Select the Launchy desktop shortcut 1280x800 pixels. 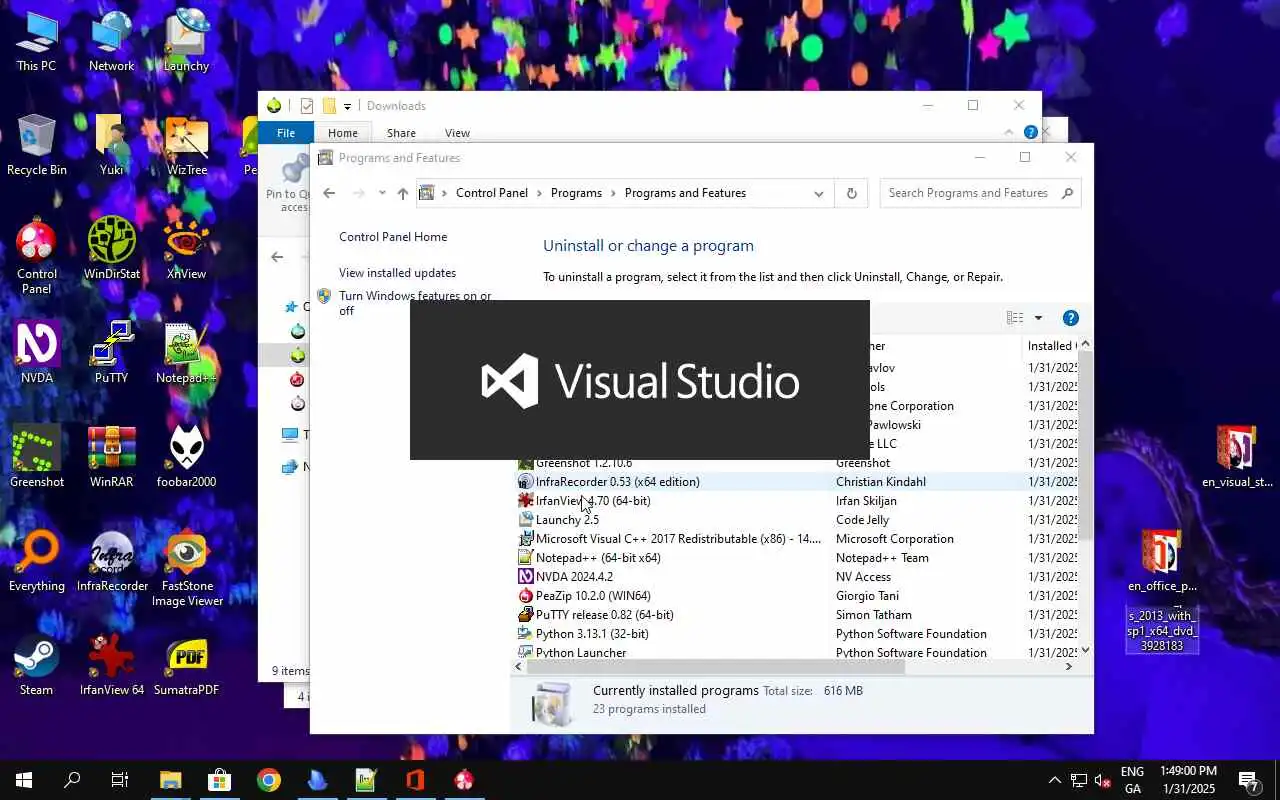[186, 42]
